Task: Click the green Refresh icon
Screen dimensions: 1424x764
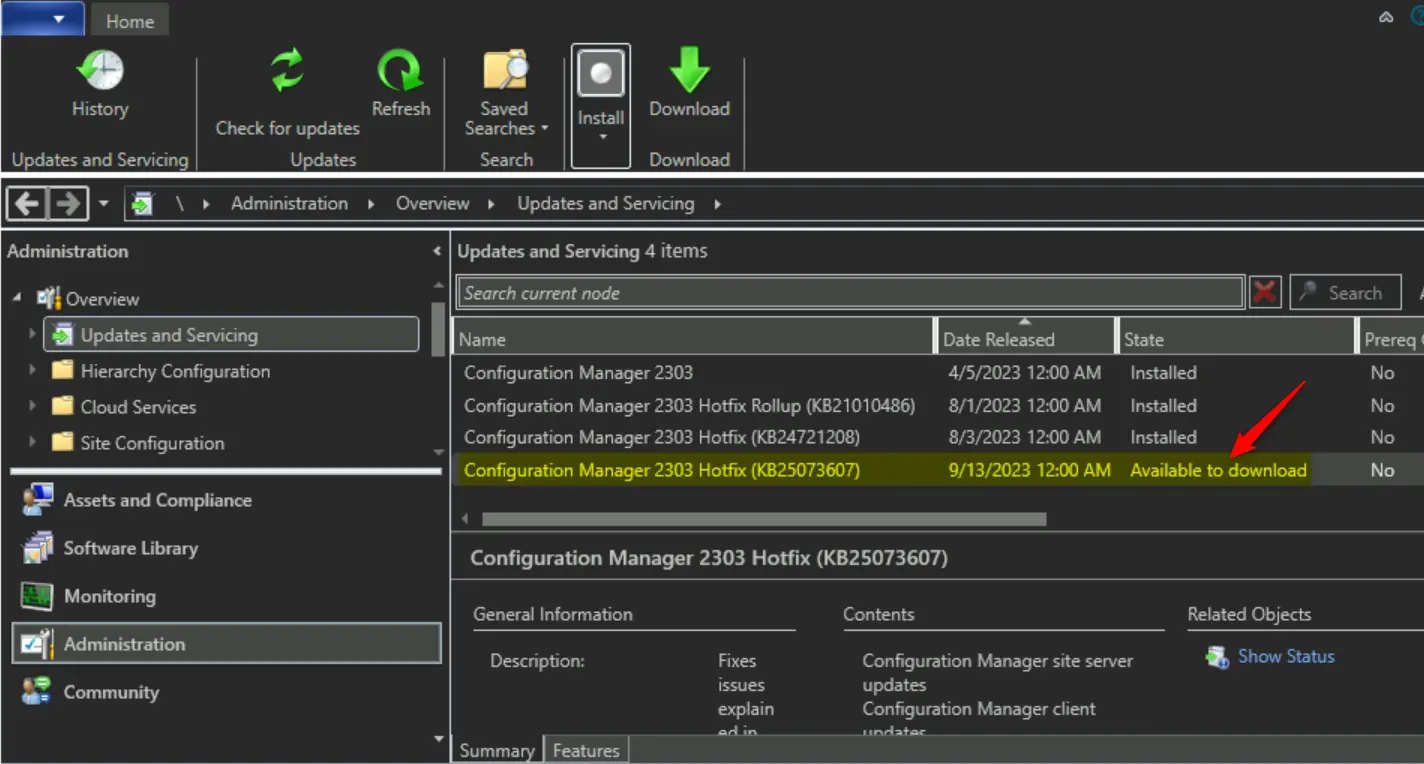Action: [400, 72]
